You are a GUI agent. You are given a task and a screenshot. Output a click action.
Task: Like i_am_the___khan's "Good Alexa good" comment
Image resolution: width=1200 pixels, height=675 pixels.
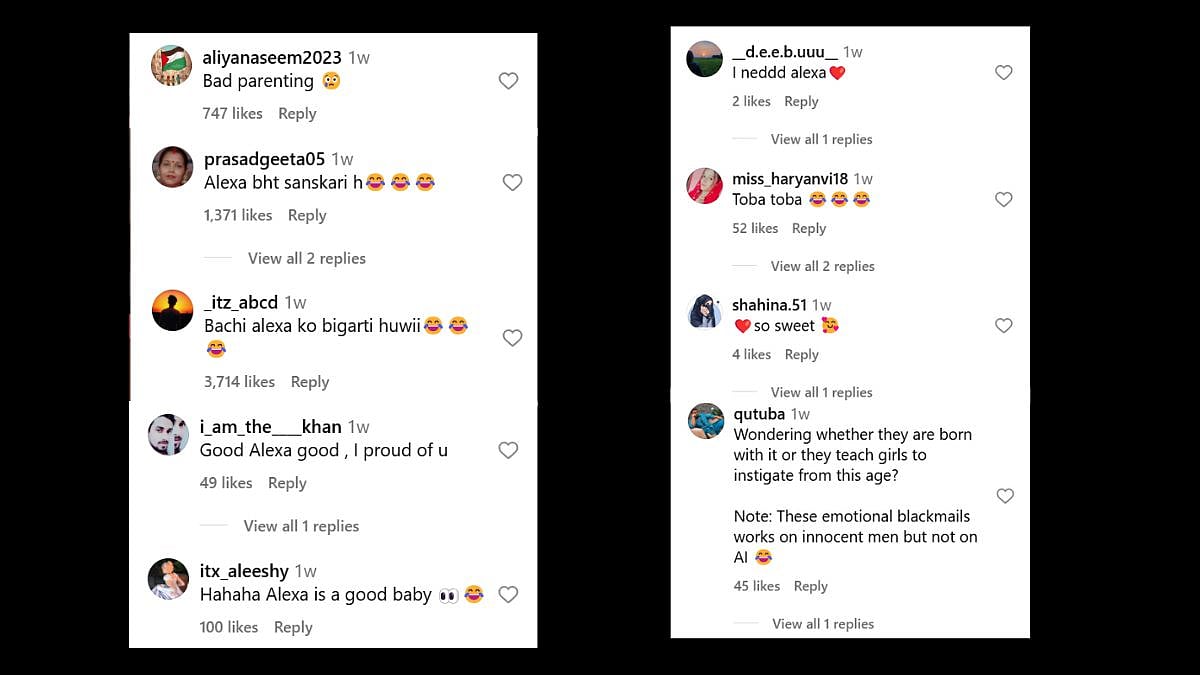pyautogui.click(x=508, y=450)
